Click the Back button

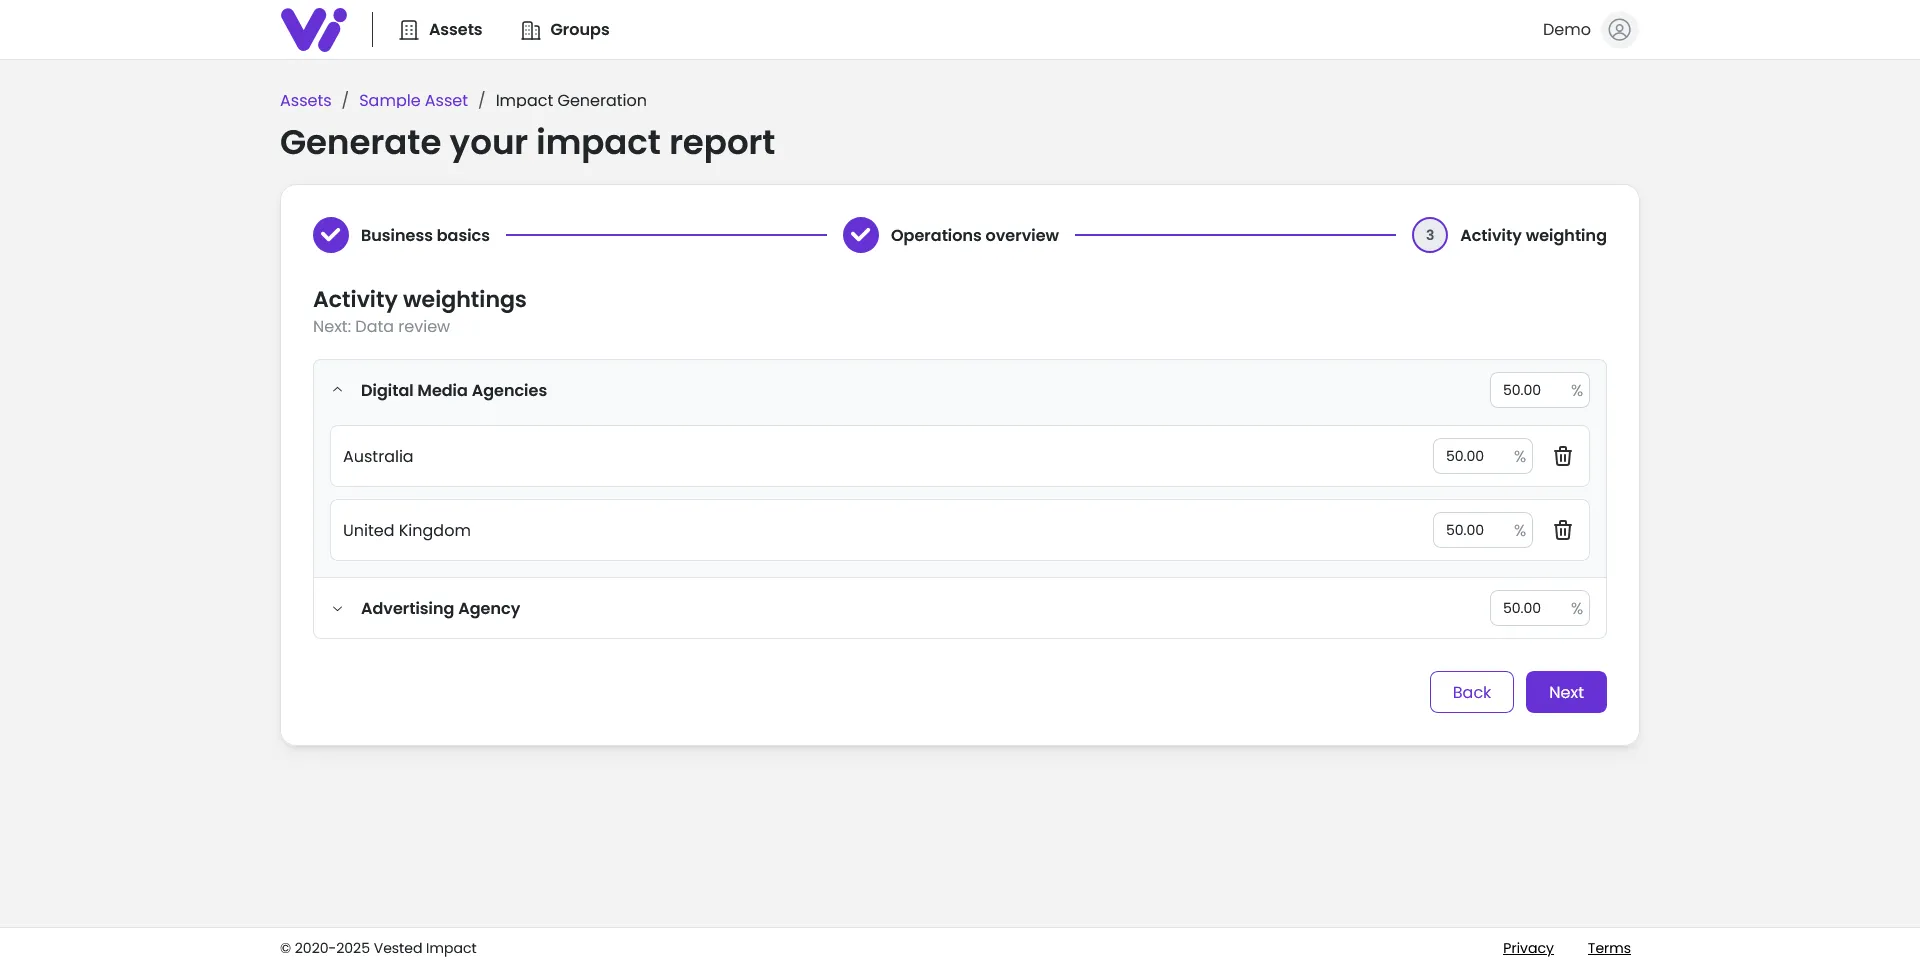[x=1471, y=691]
